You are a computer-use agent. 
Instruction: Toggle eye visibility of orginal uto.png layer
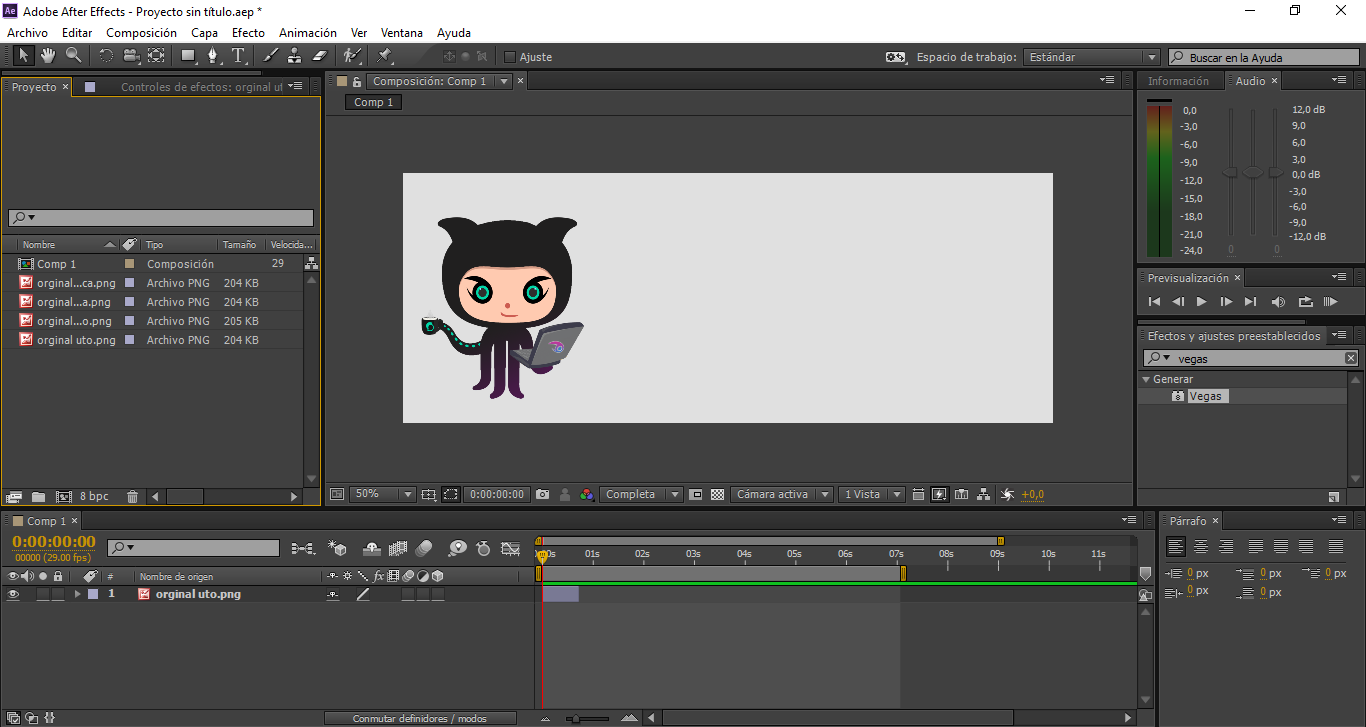(x=14, y=594)
